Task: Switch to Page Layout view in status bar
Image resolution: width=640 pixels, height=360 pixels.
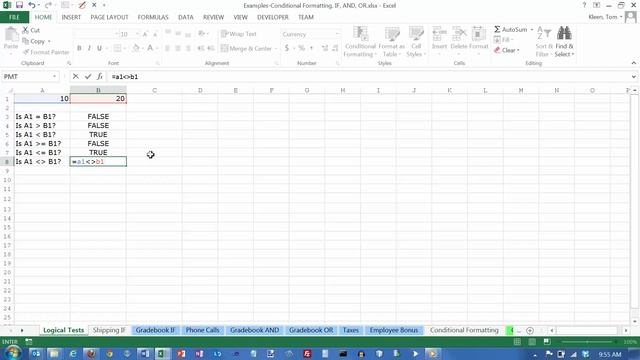Action: (532, 342)
